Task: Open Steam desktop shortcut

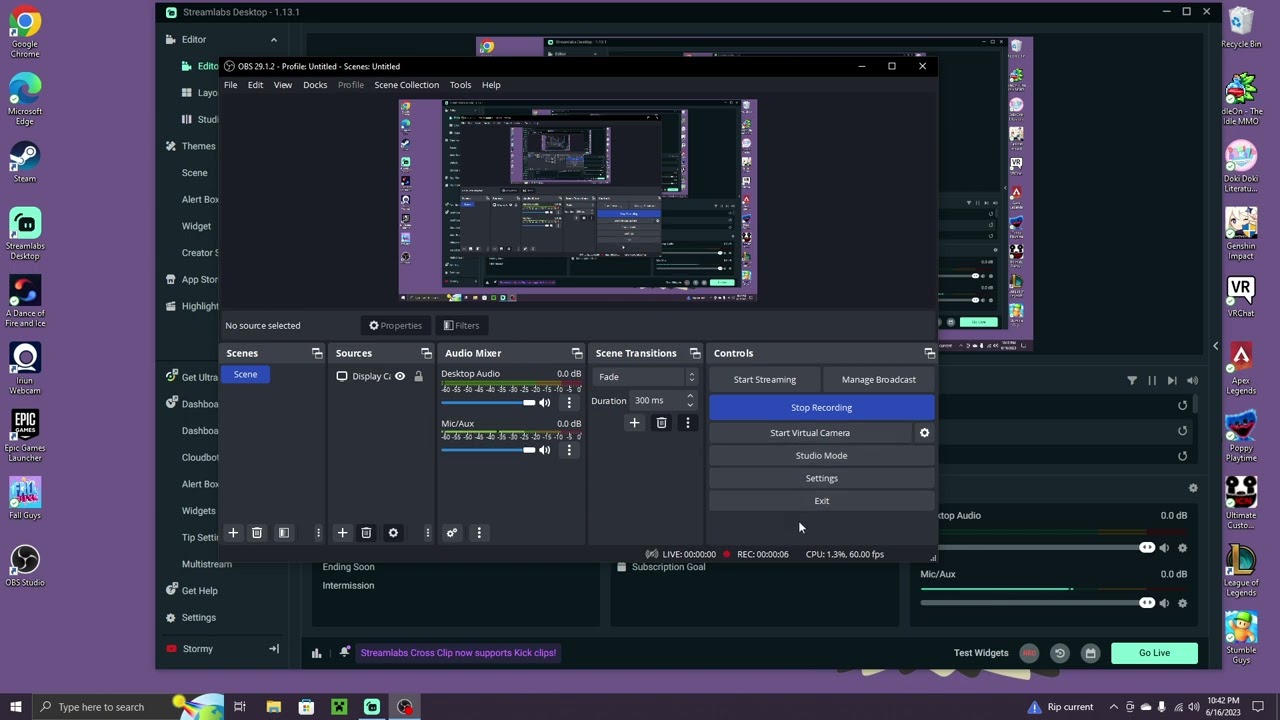Action: (x=25, y=162)
